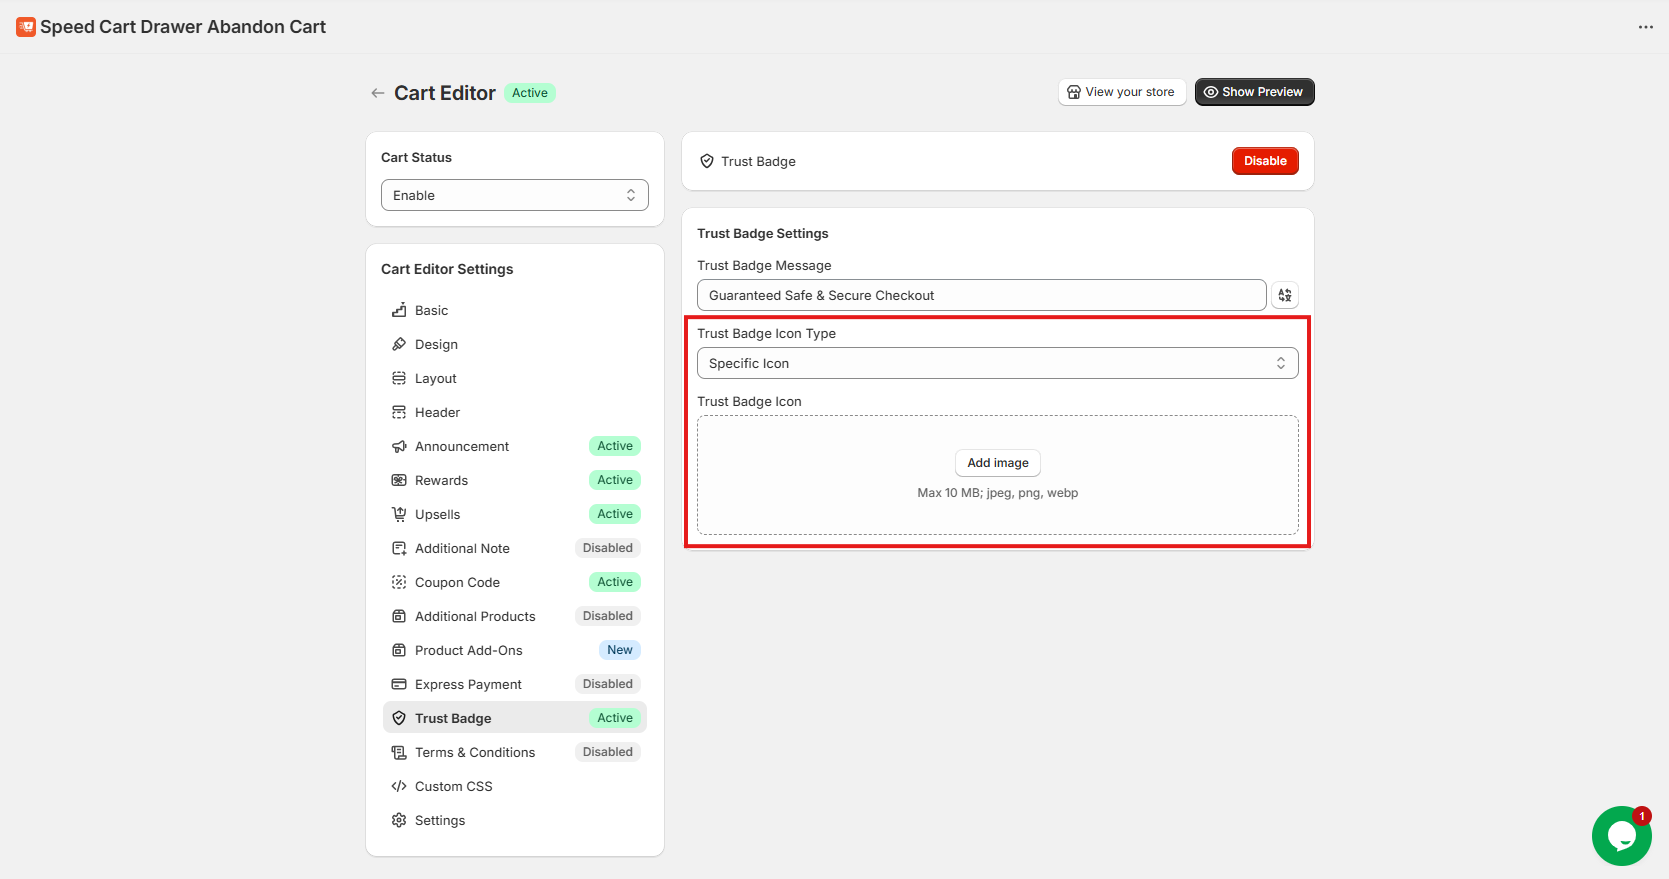
Task: Click the translate icon beside Trust Badge Message
Action: point(1284,295)
